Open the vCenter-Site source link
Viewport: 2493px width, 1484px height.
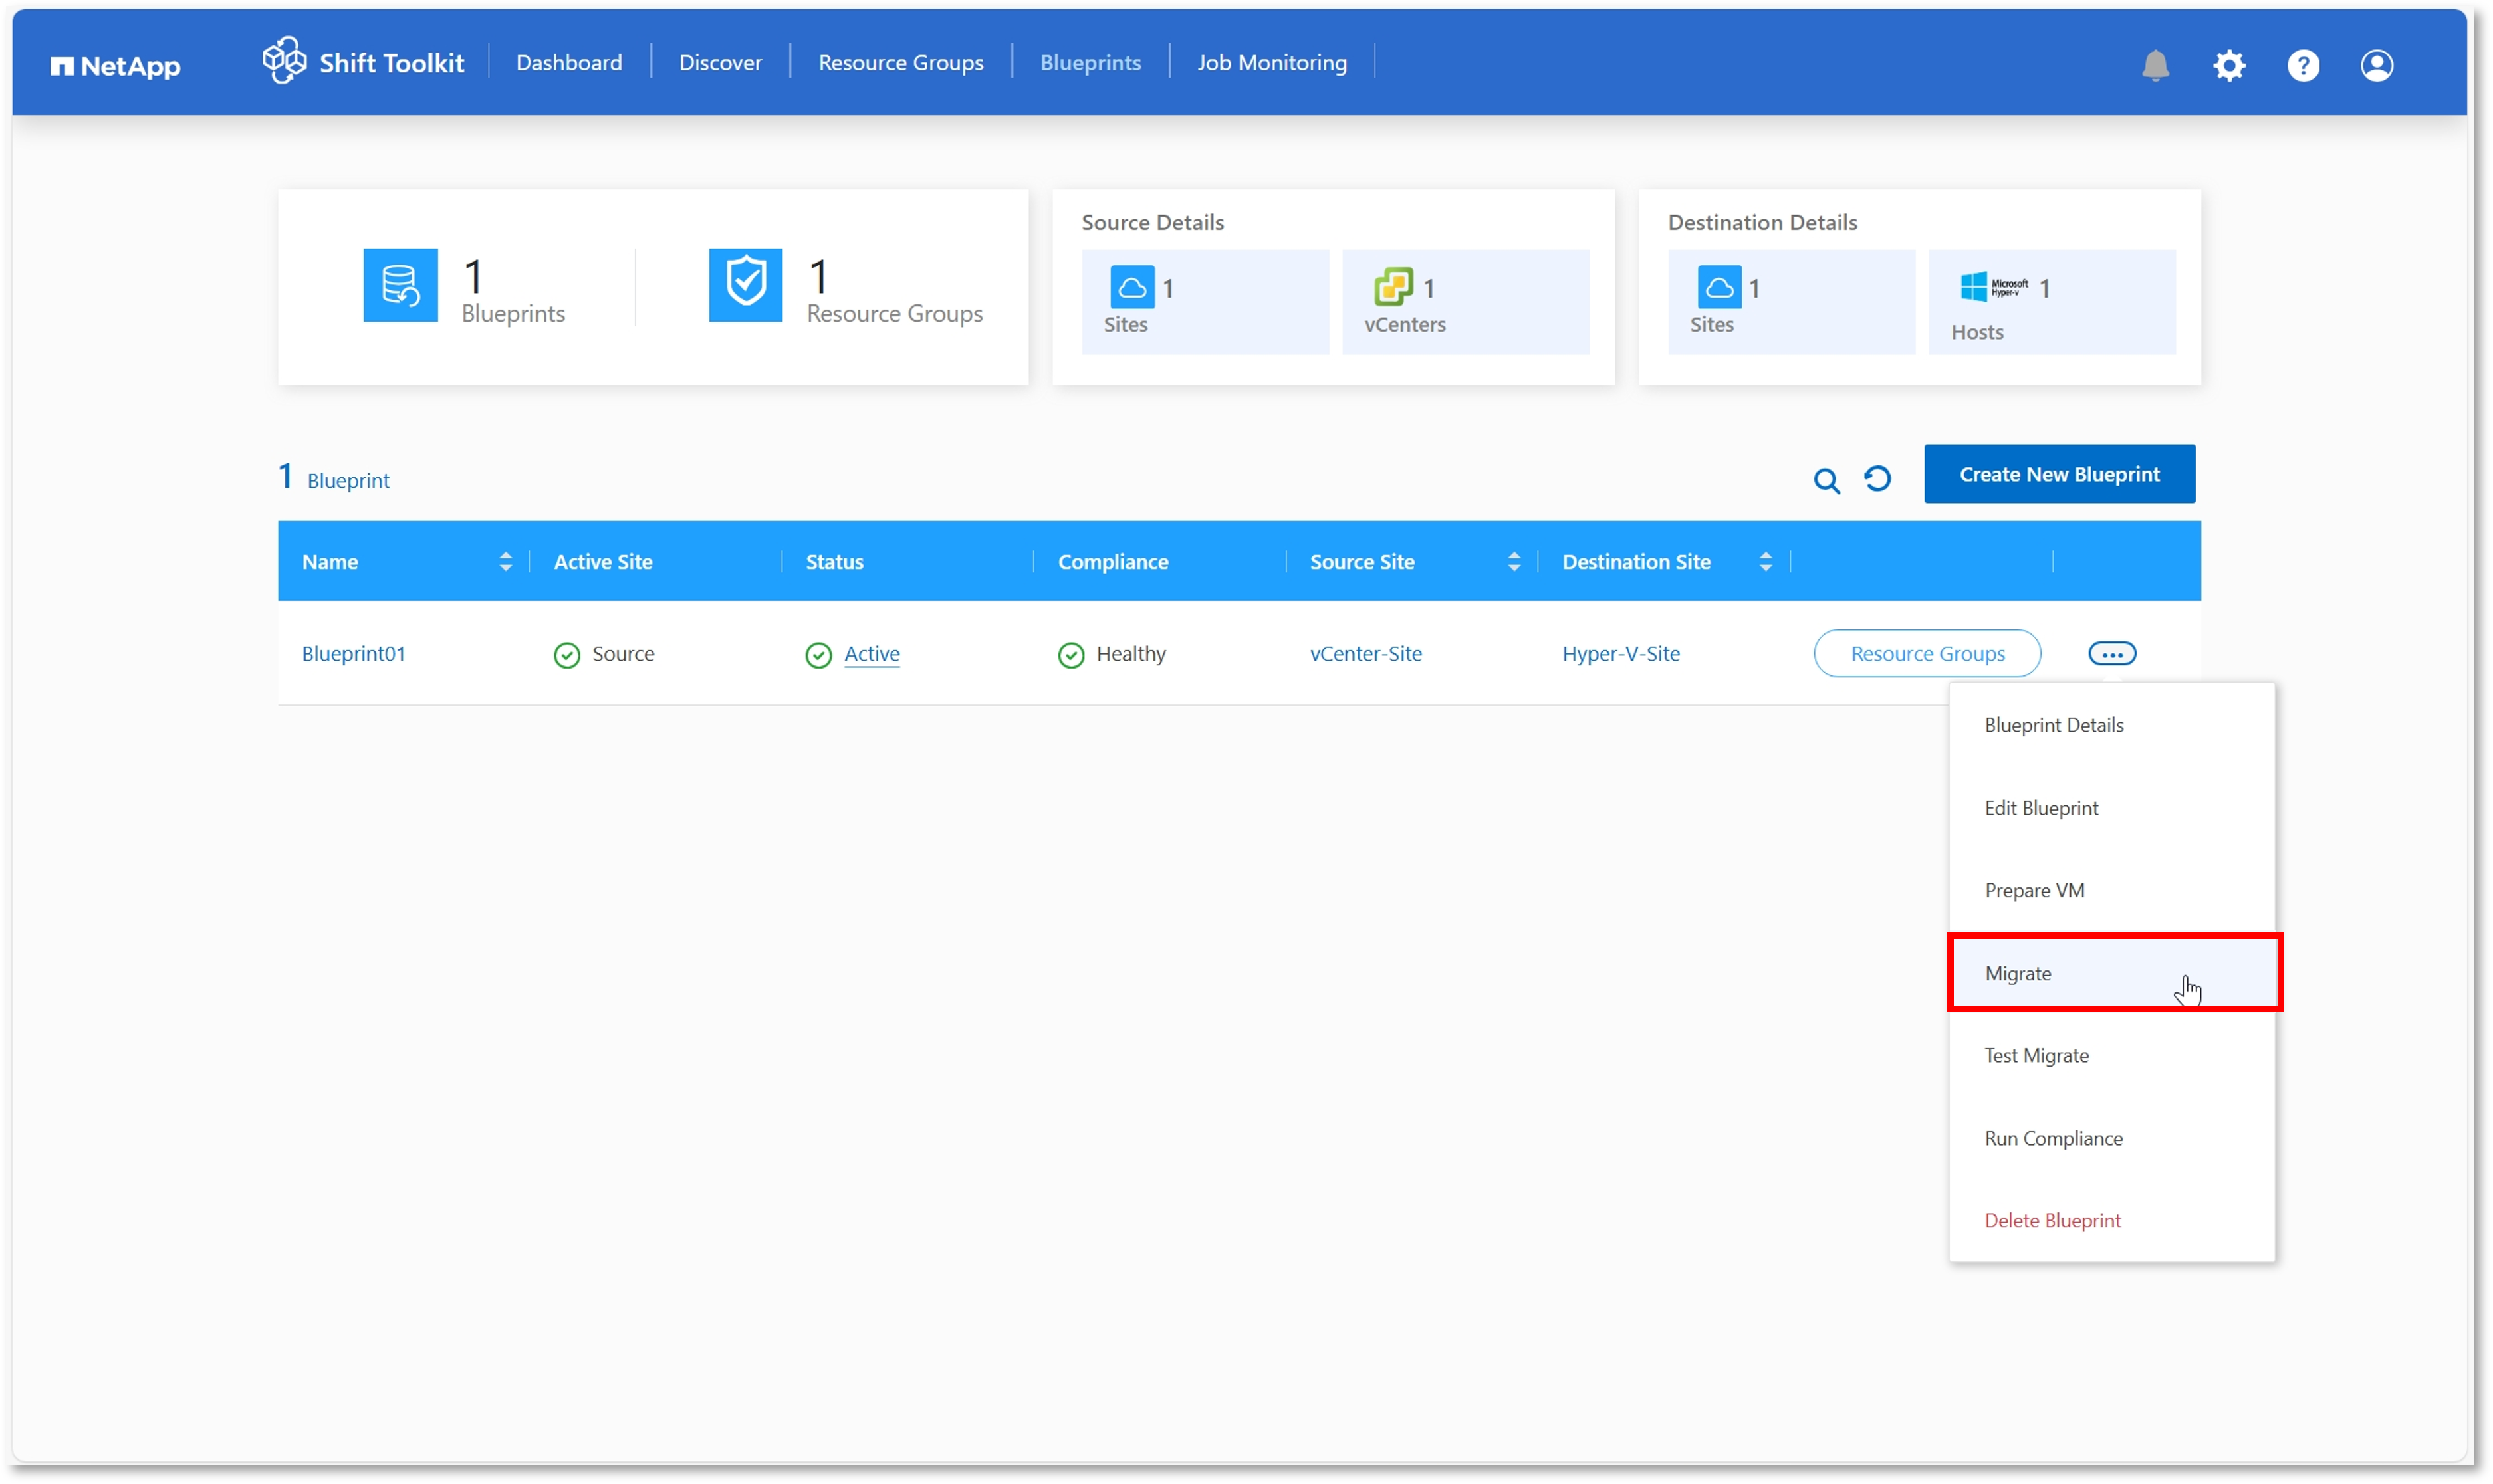click(x=1365, y=653)
